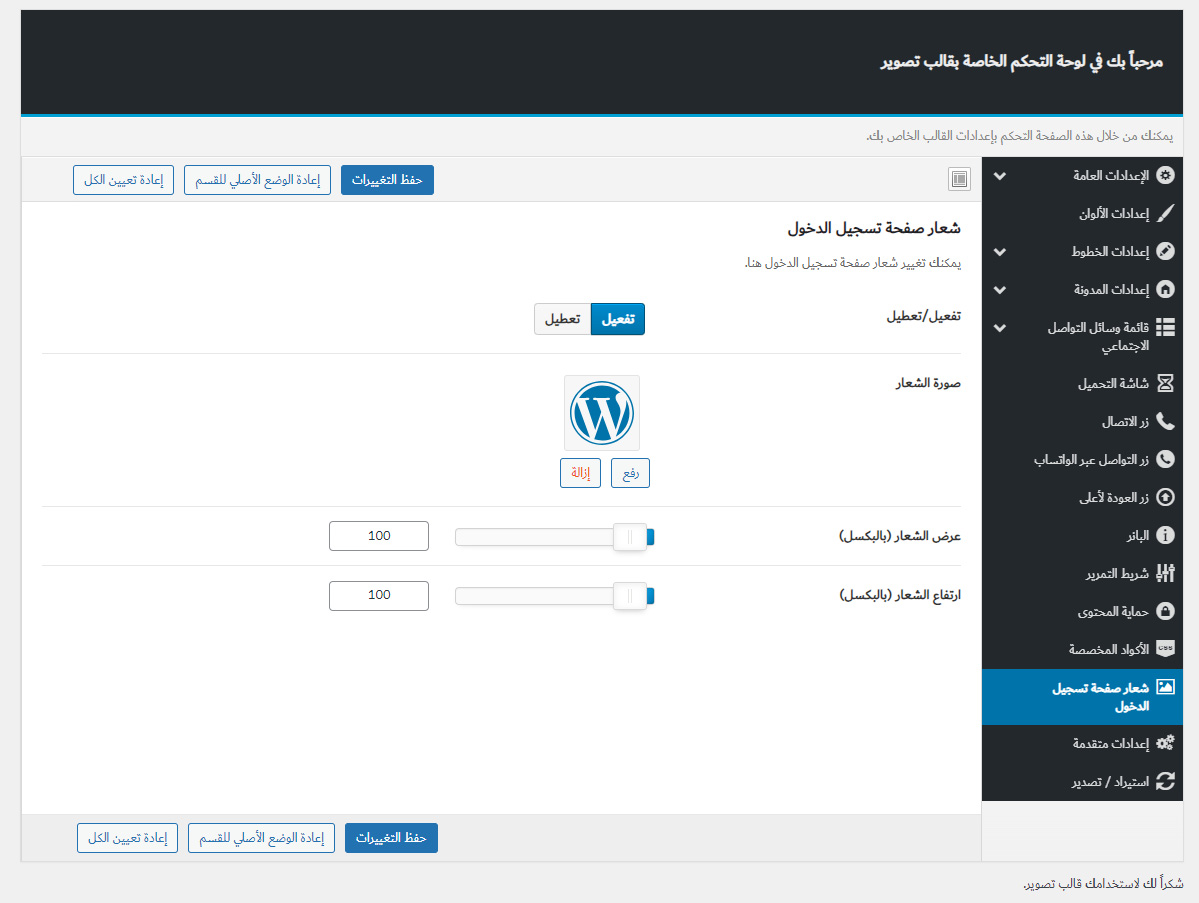Select the Disable (تعطيل) toggle option

tap(562, 319)
